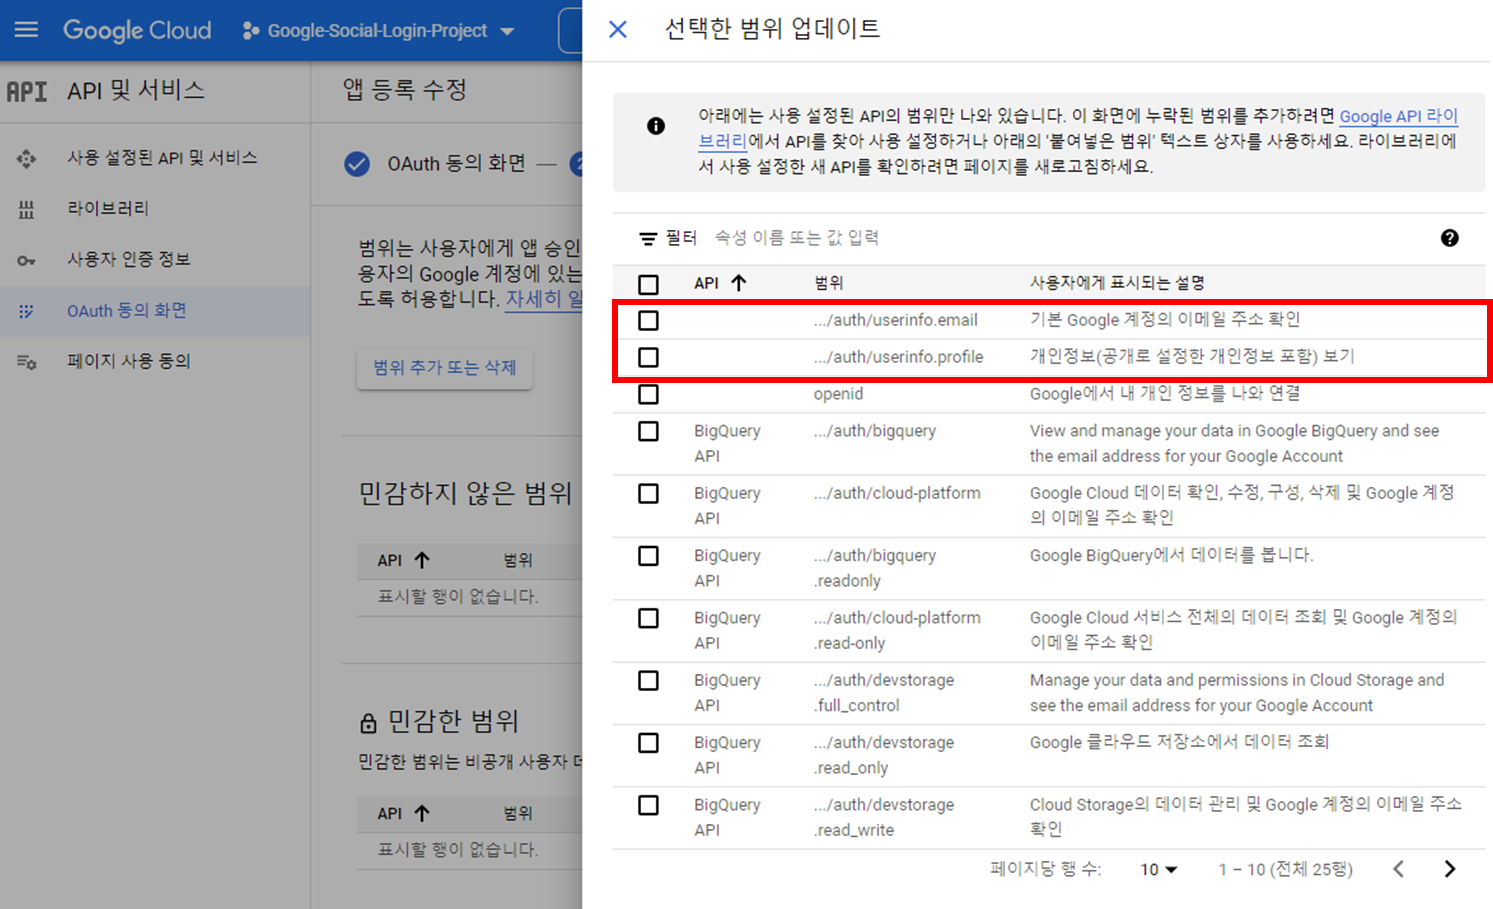Click the .../auth/userinfo.email scope text

click(896, 320)
